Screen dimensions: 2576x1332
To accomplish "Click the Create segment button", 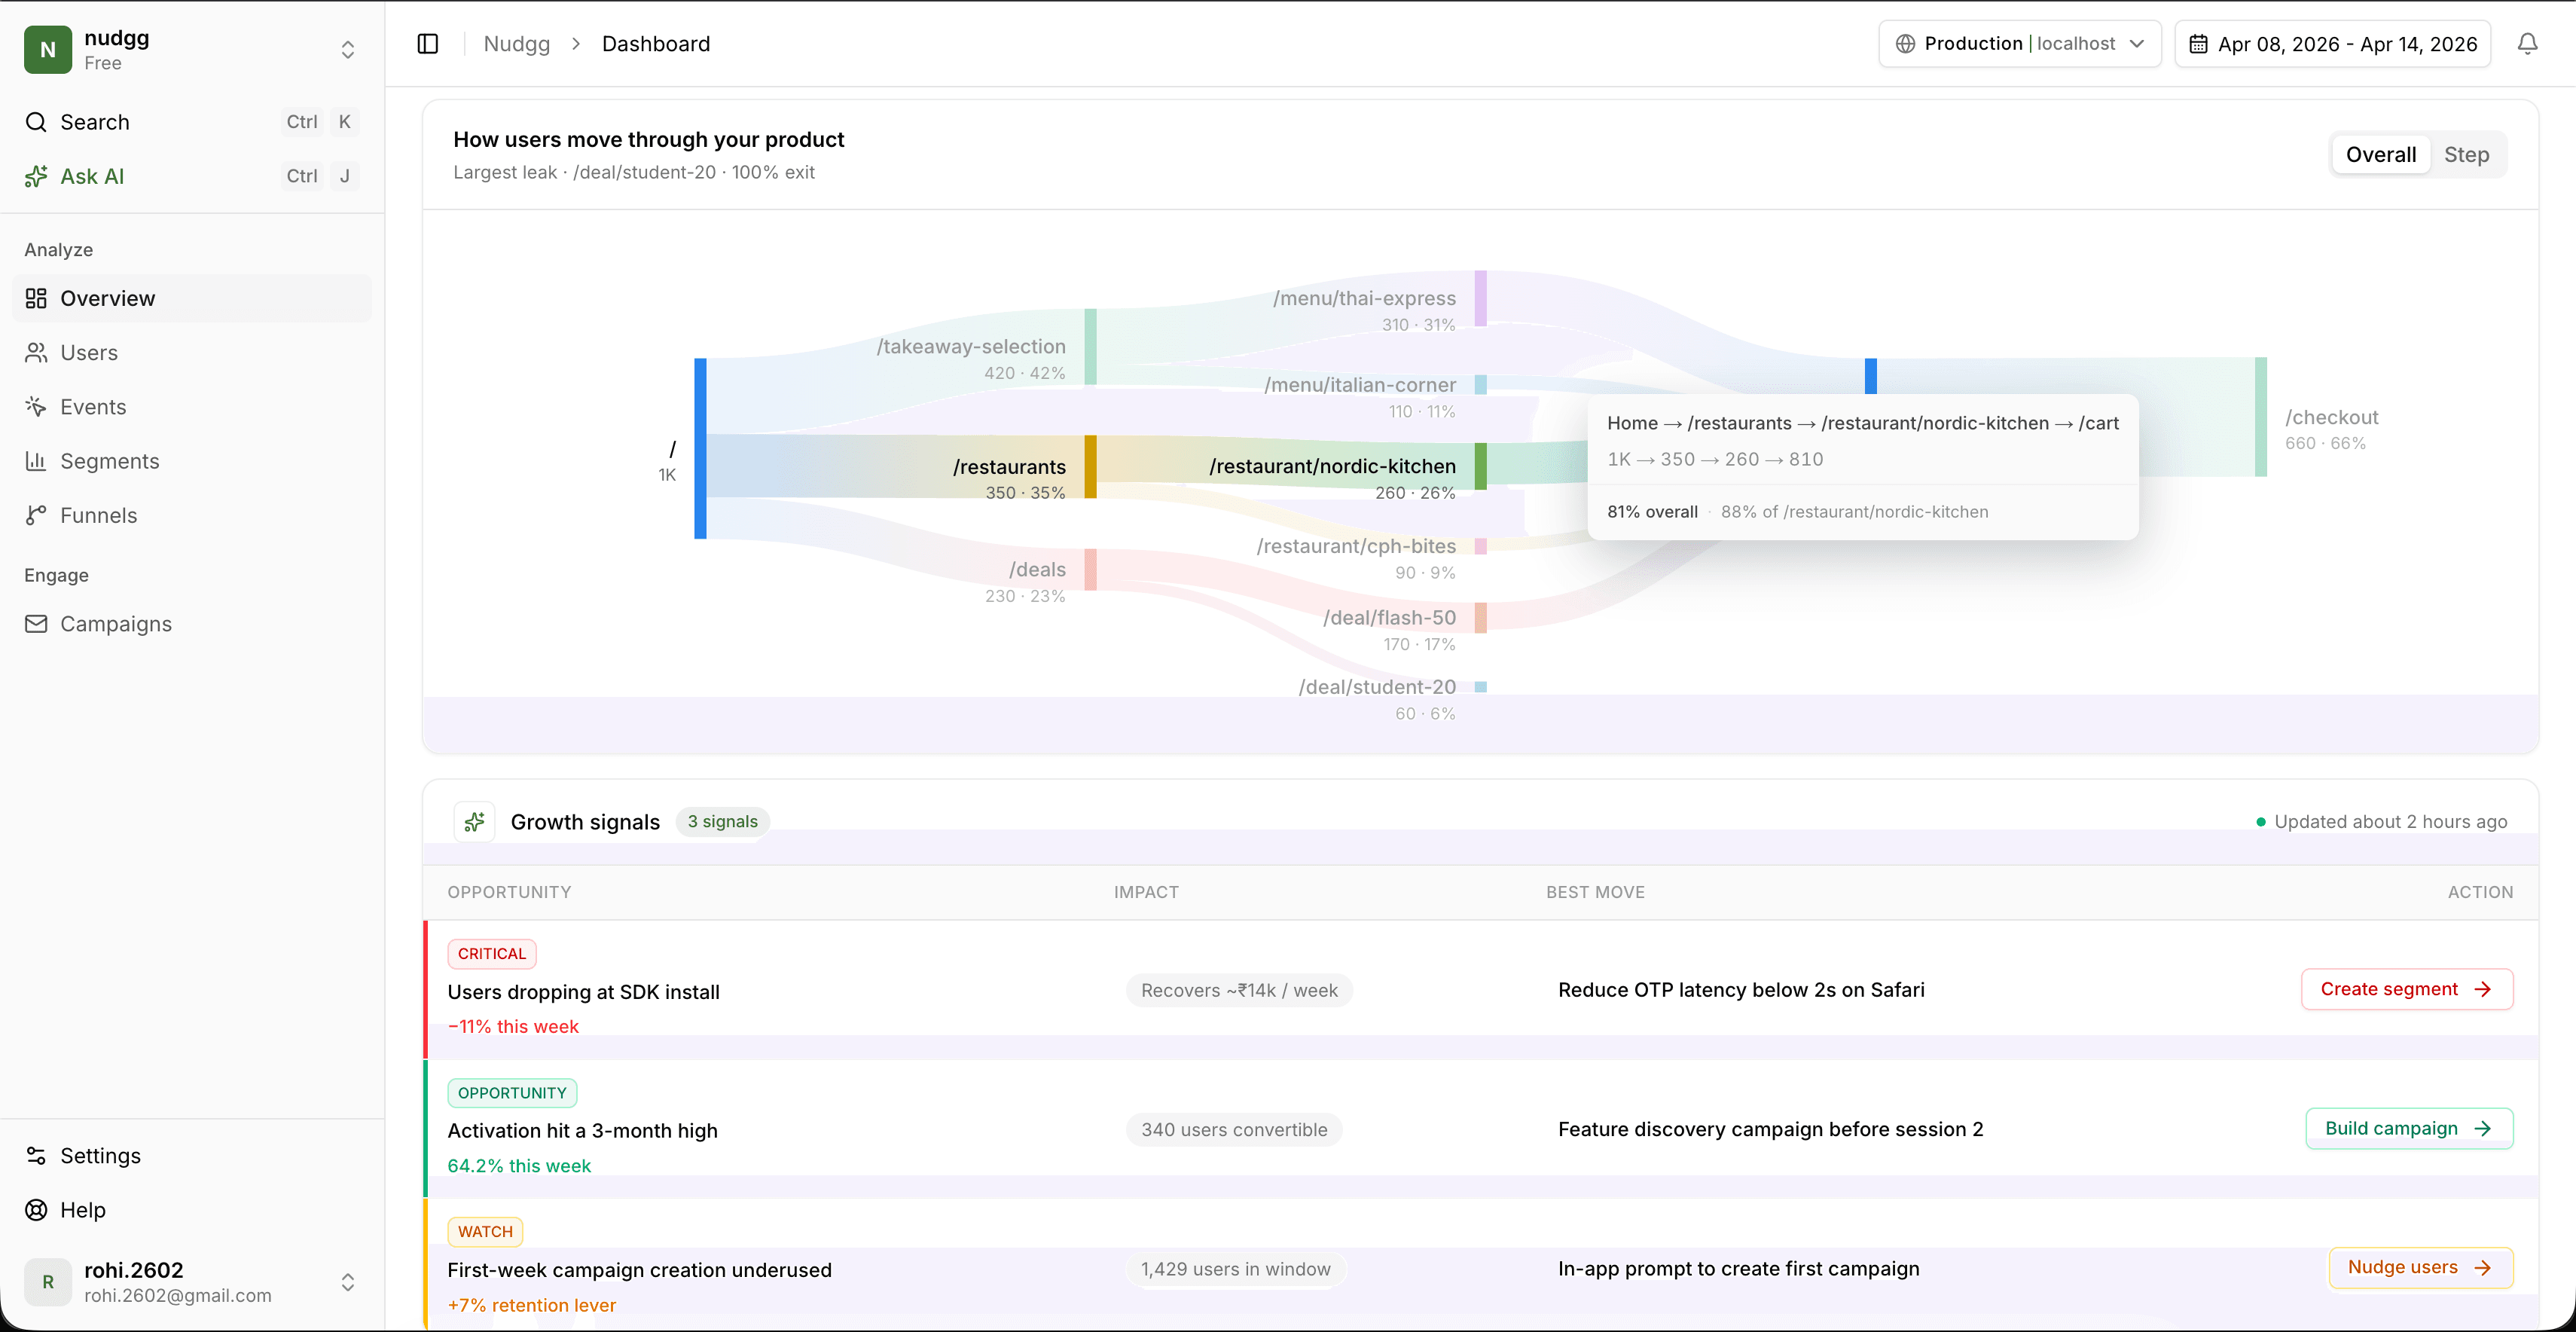I will 2407,989.
